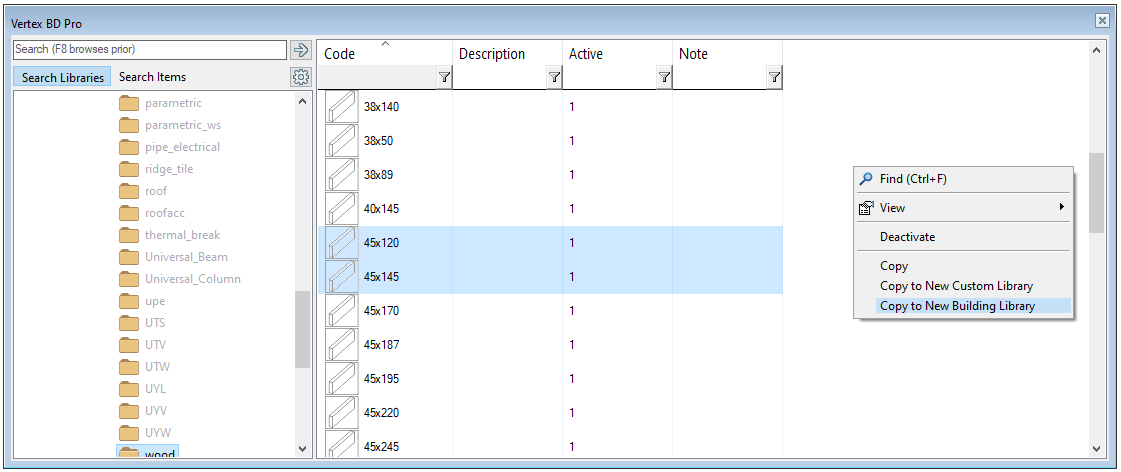Click the Find magnifier icon in menu
The height and width of the screenshot is (472, 1121).
tap(866, 179)
